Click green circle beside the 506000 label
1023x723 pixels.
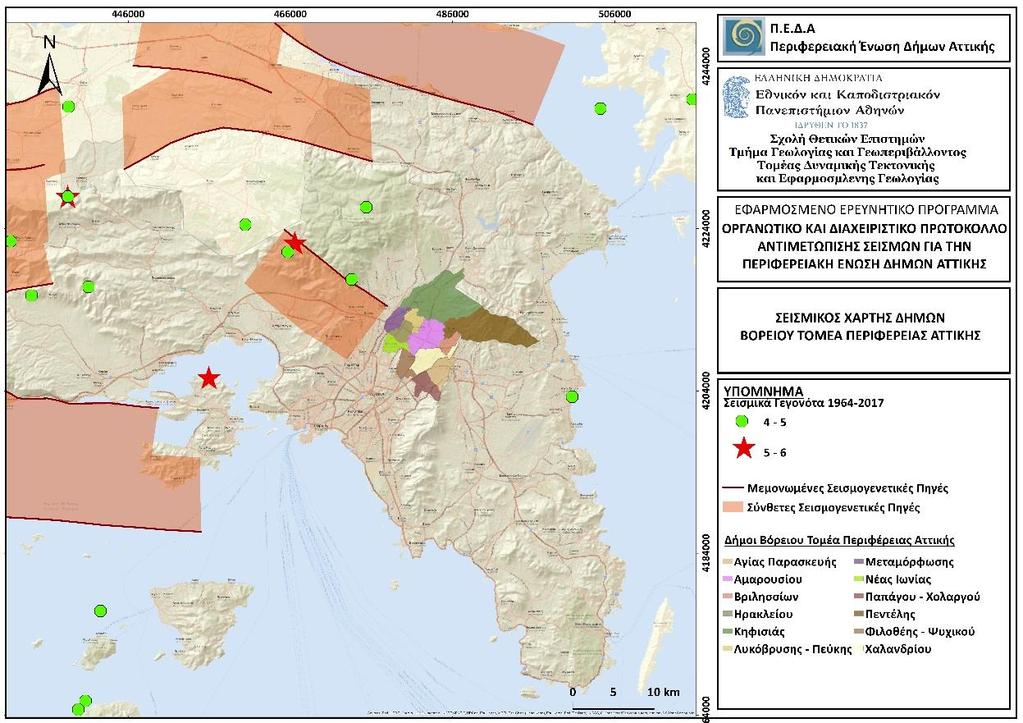pyautogui.click(x=600, y=108)
